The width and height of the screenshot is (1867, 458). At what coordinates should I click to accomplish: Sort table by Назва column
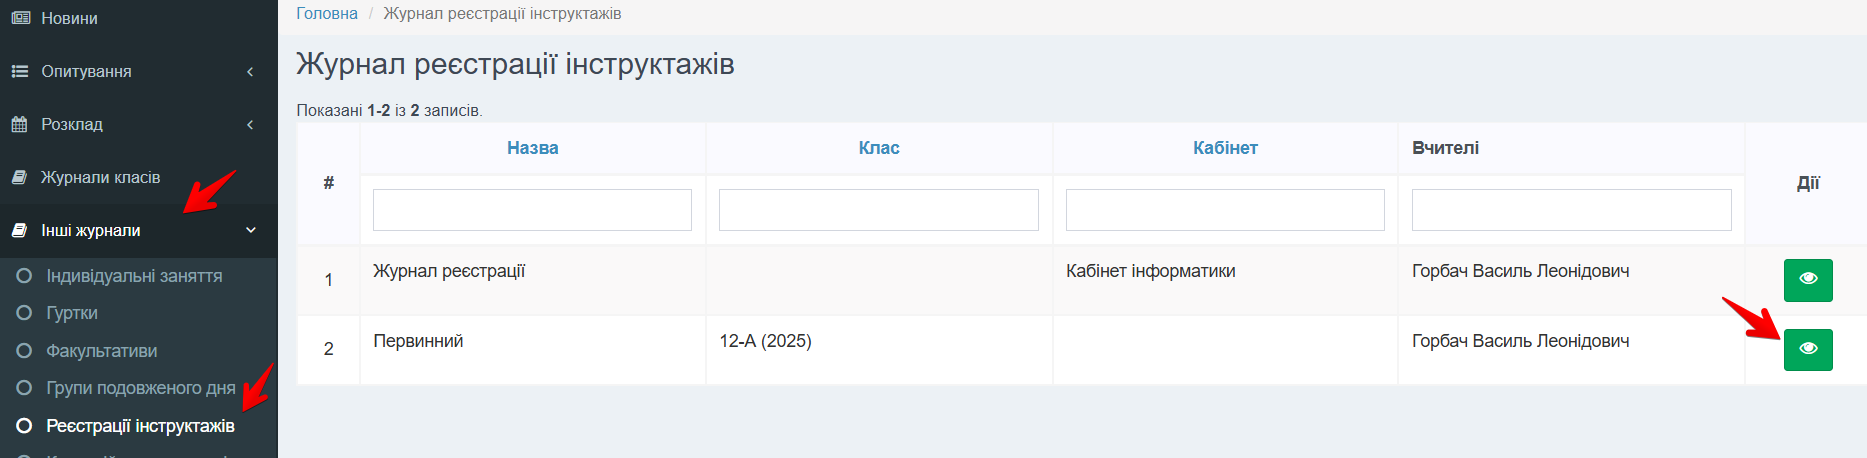532,148
